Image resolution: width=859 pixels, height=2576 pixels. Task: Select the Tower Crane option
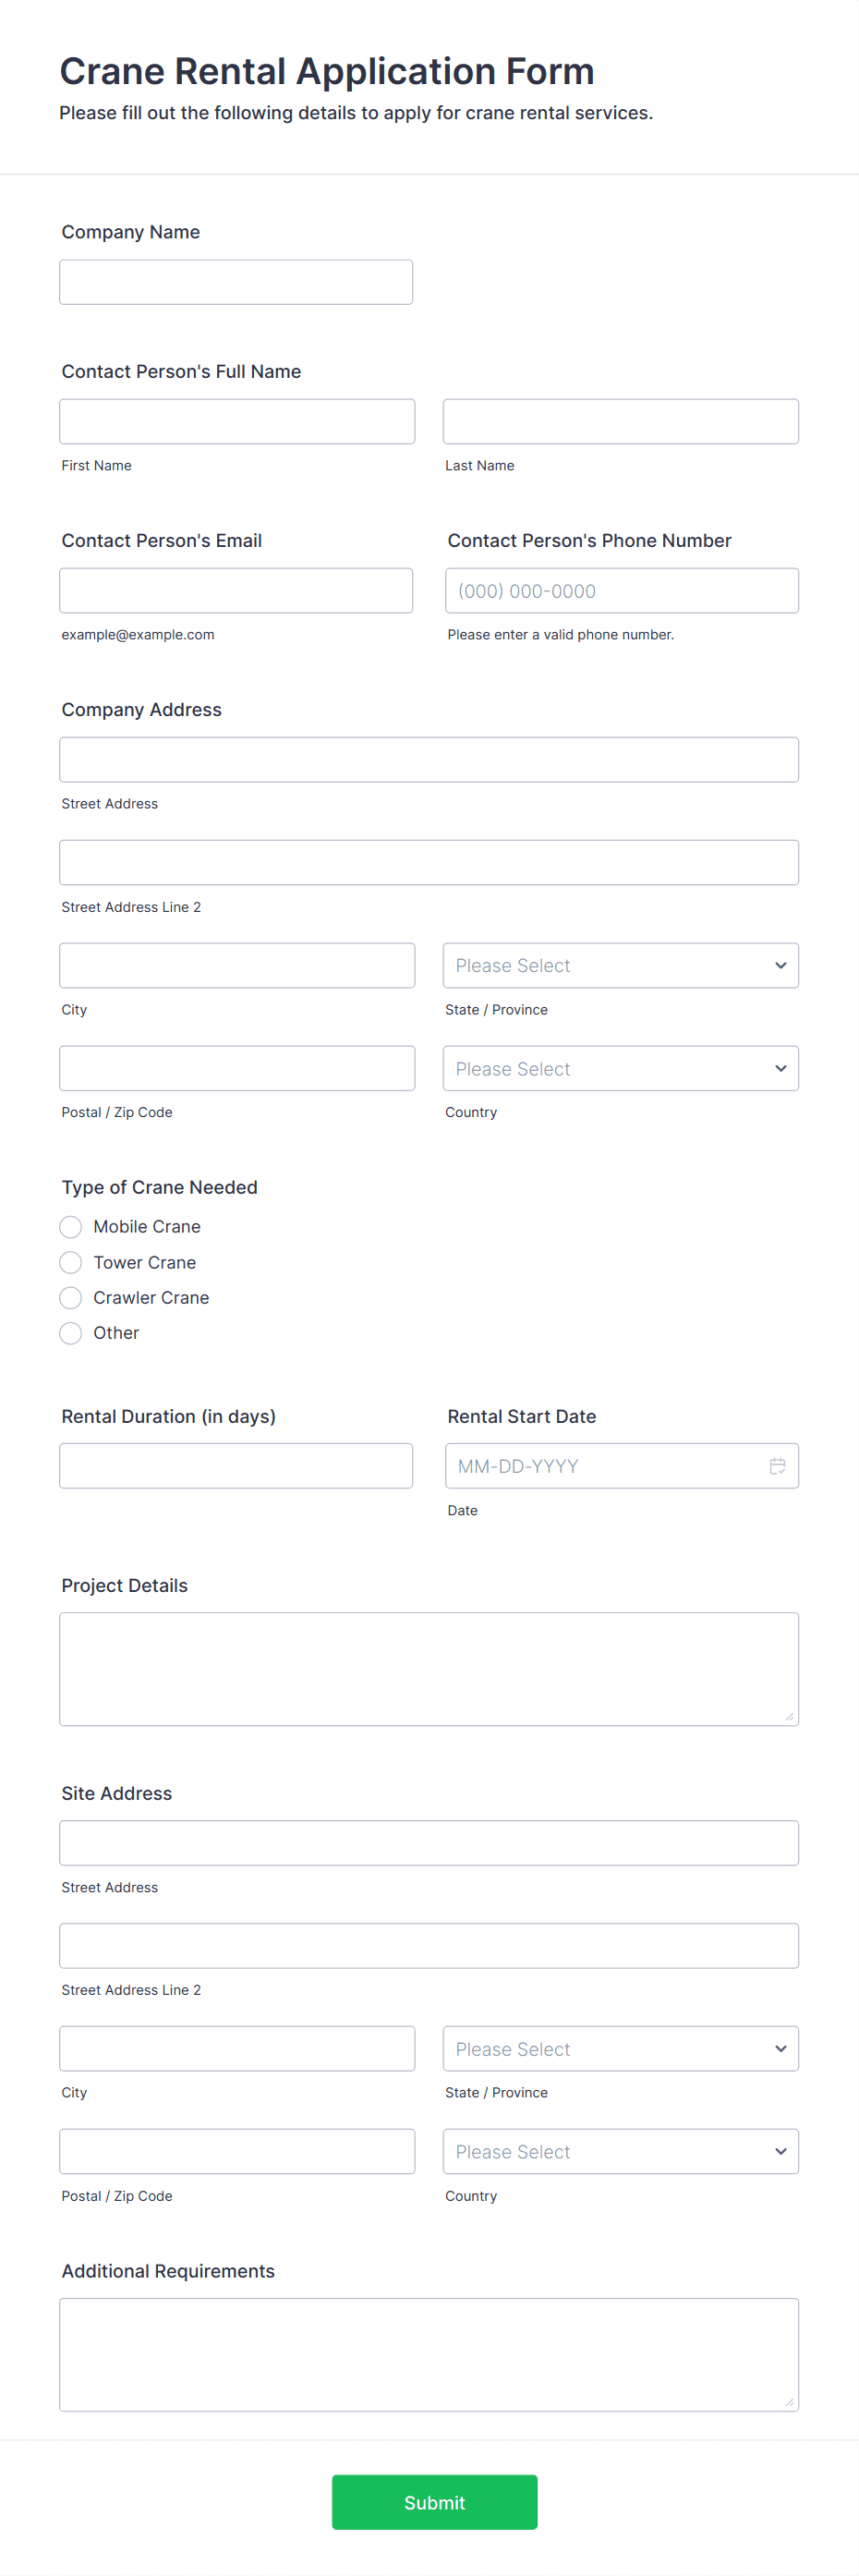[x=70, y=1262]
